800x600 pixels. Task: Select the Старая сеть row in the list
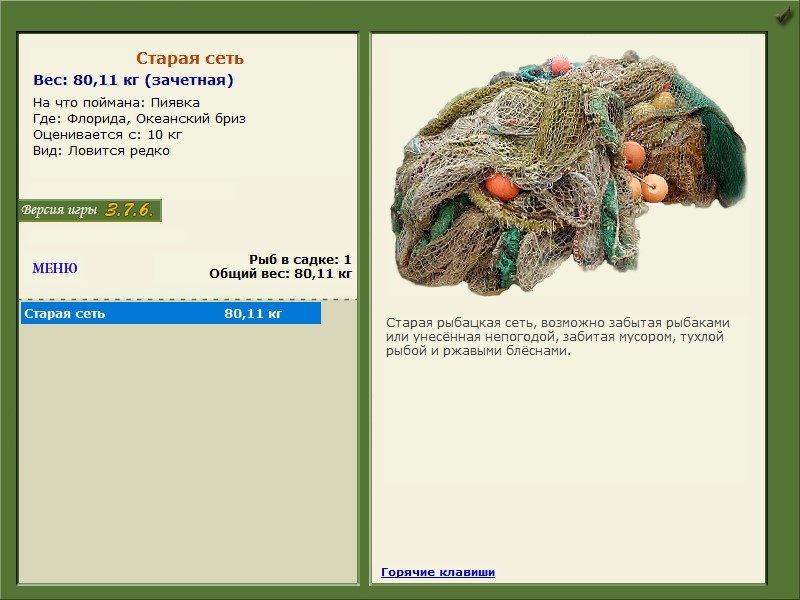[171, 313]
